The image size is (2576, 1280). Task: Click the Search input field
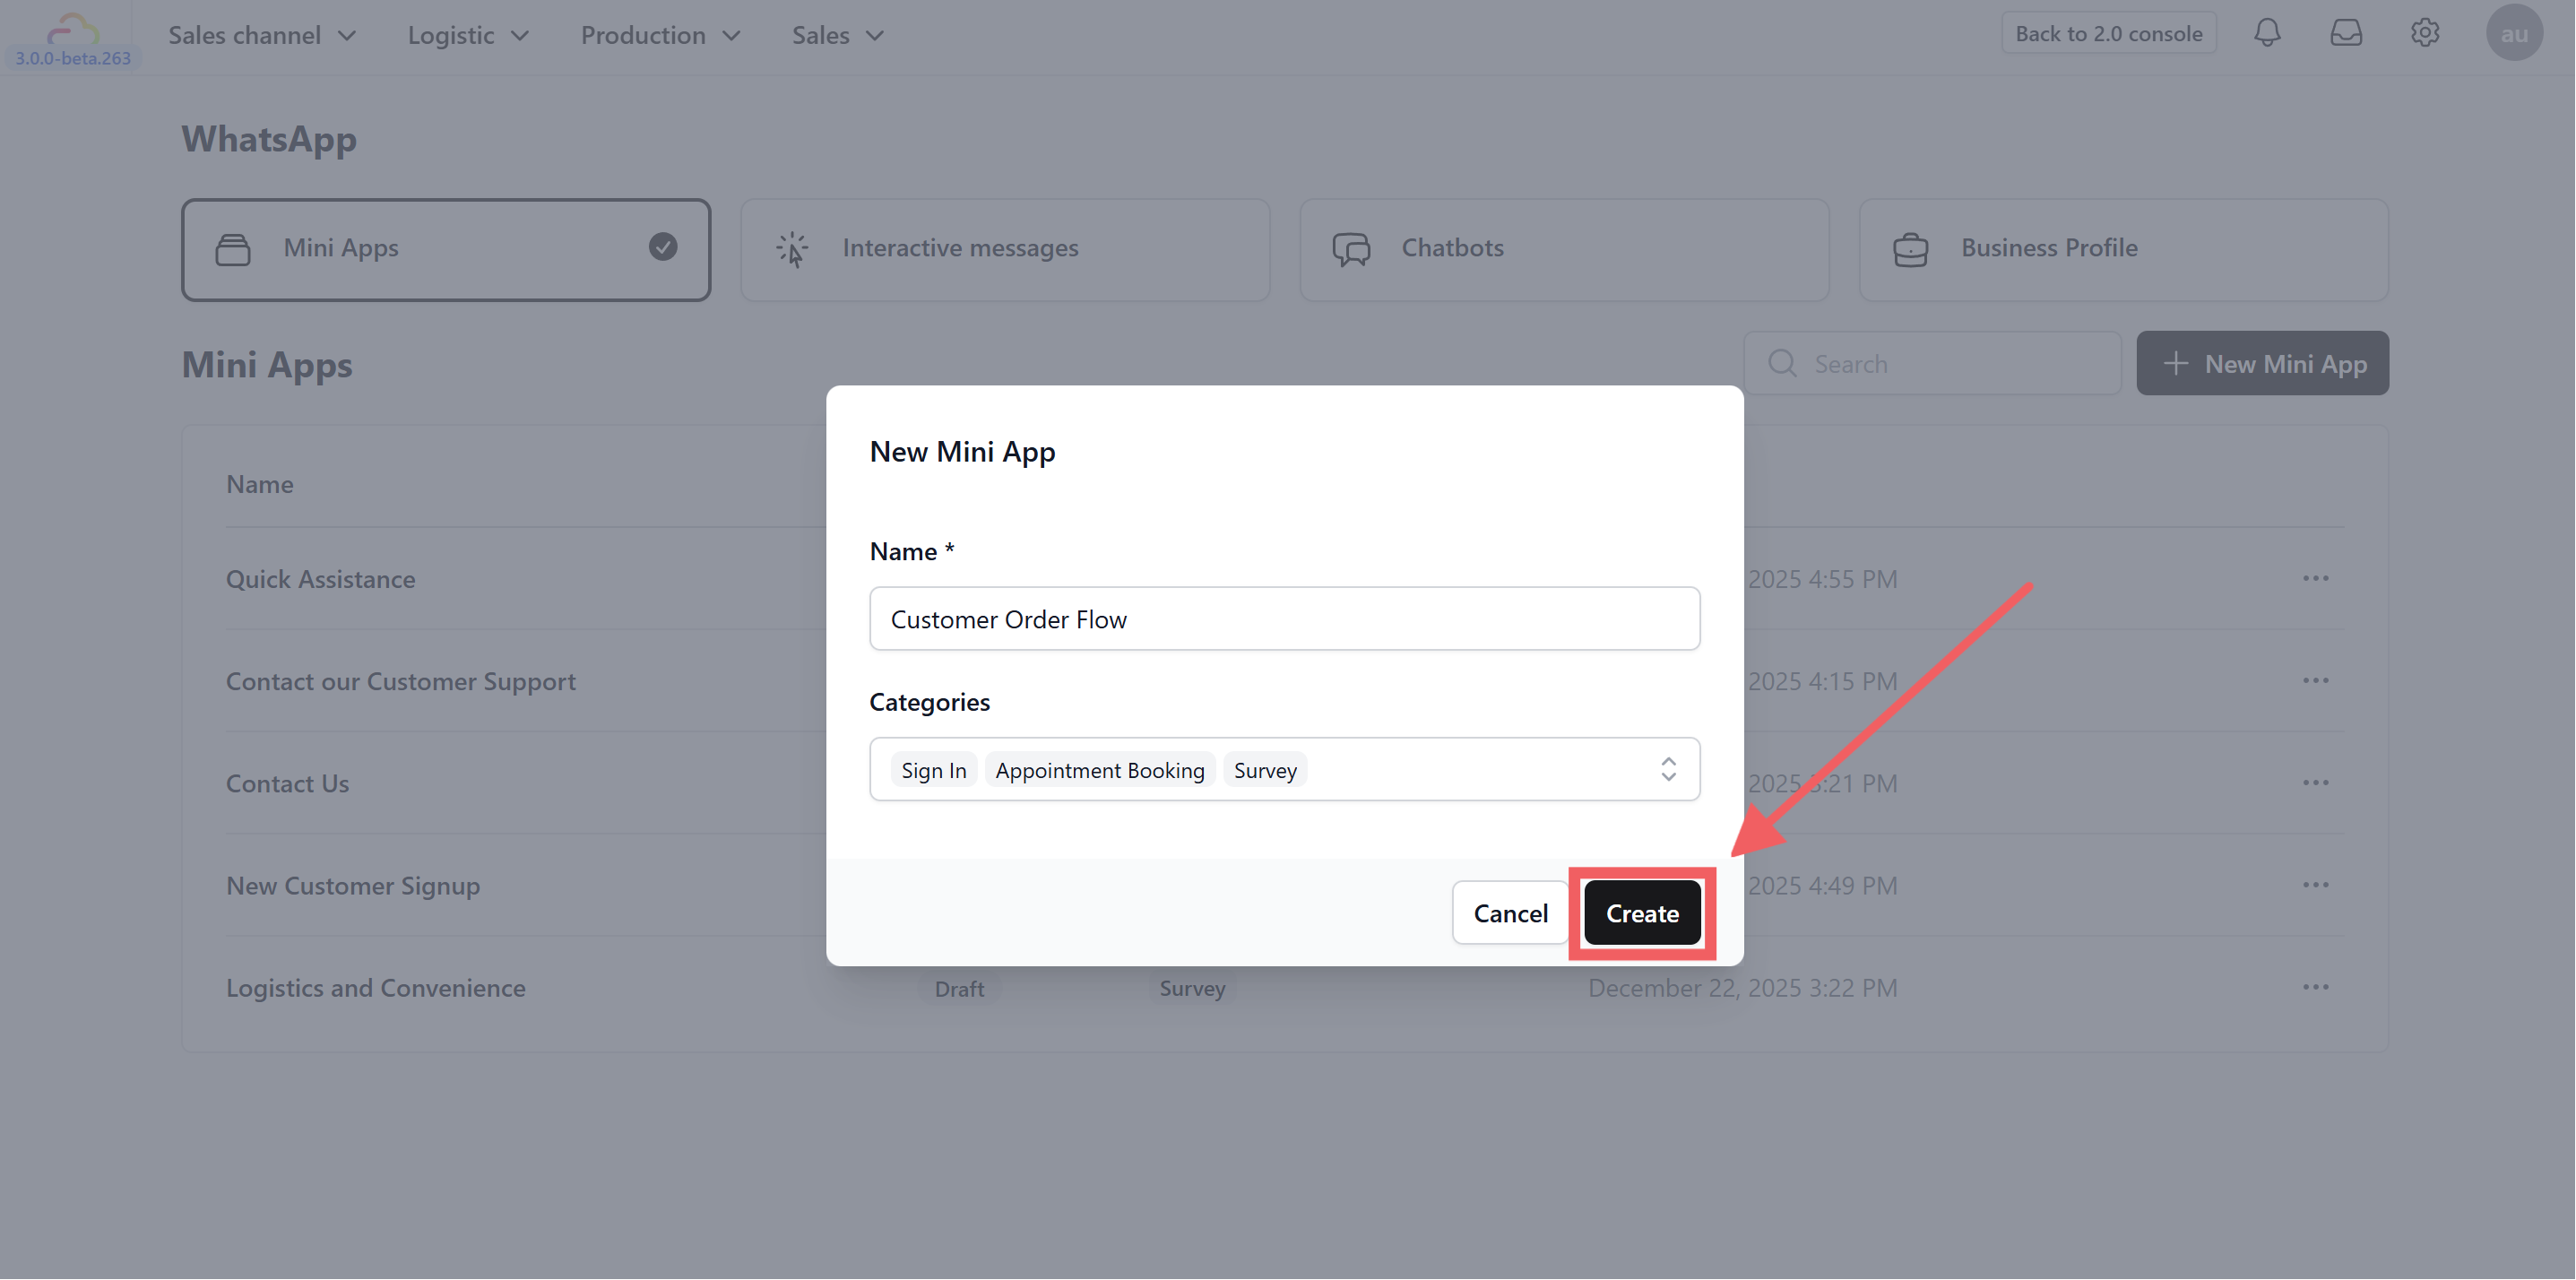coord(1932,363)
